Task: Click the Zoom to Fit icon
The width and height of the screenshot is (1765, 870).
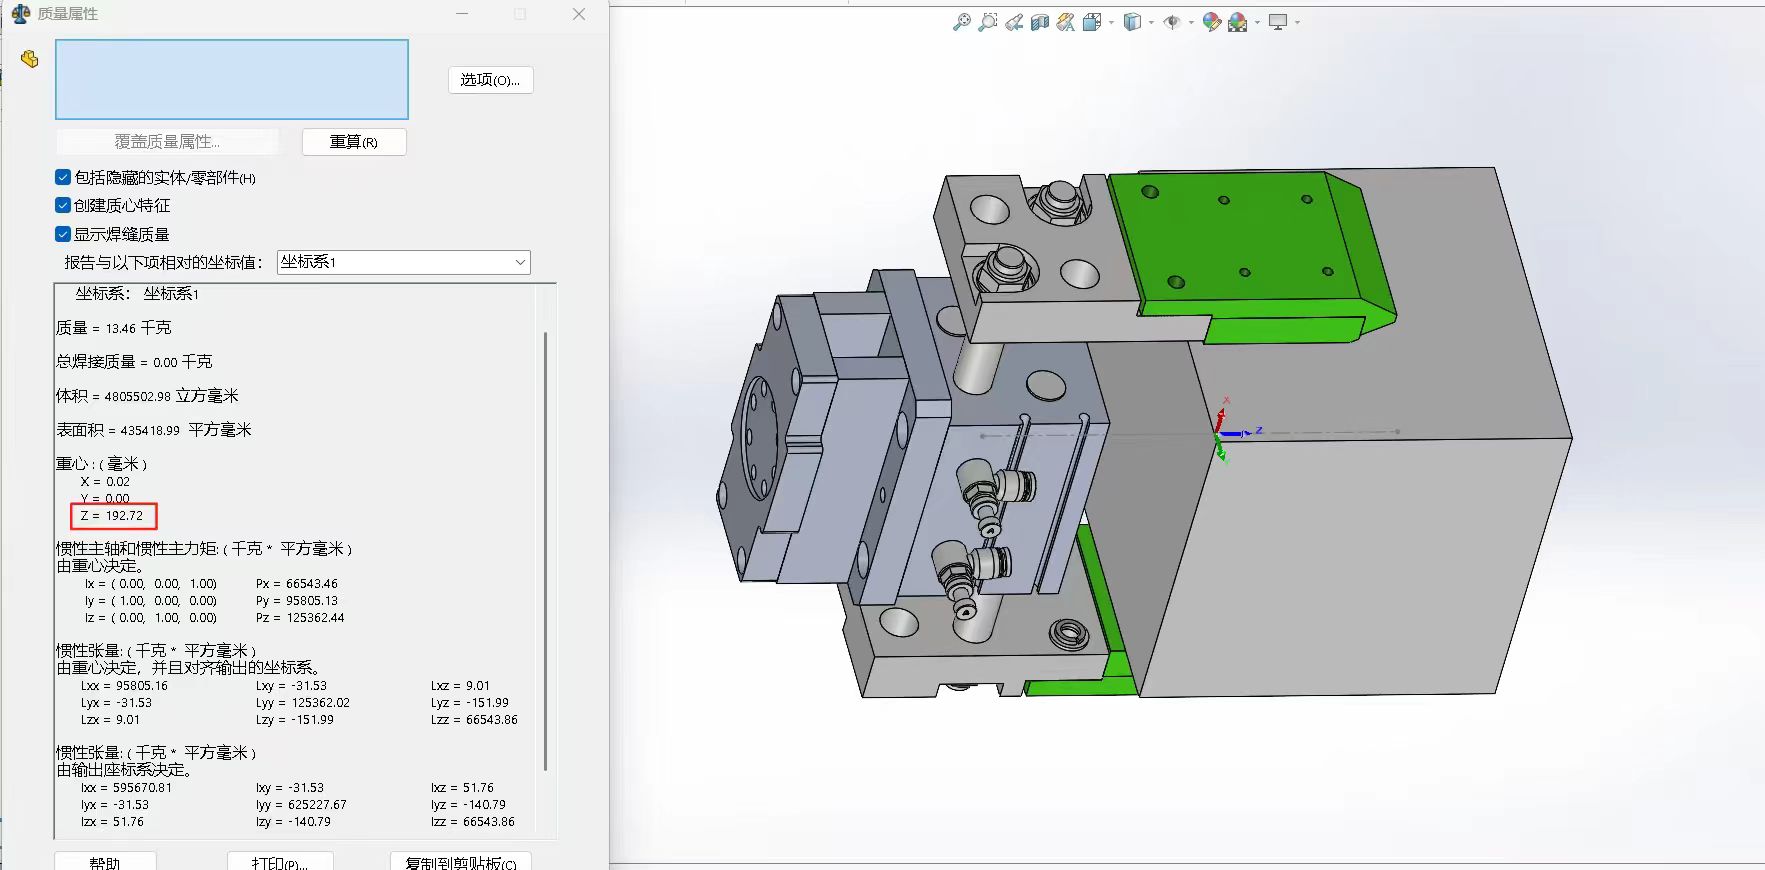Action: pos(961,22)
